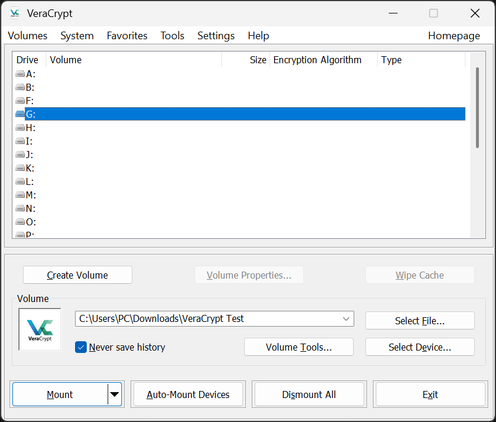This screenshot has width=496, height=422.
Task: Click the VeraCrypt logo in Volume section
Action: pos(40,329)
